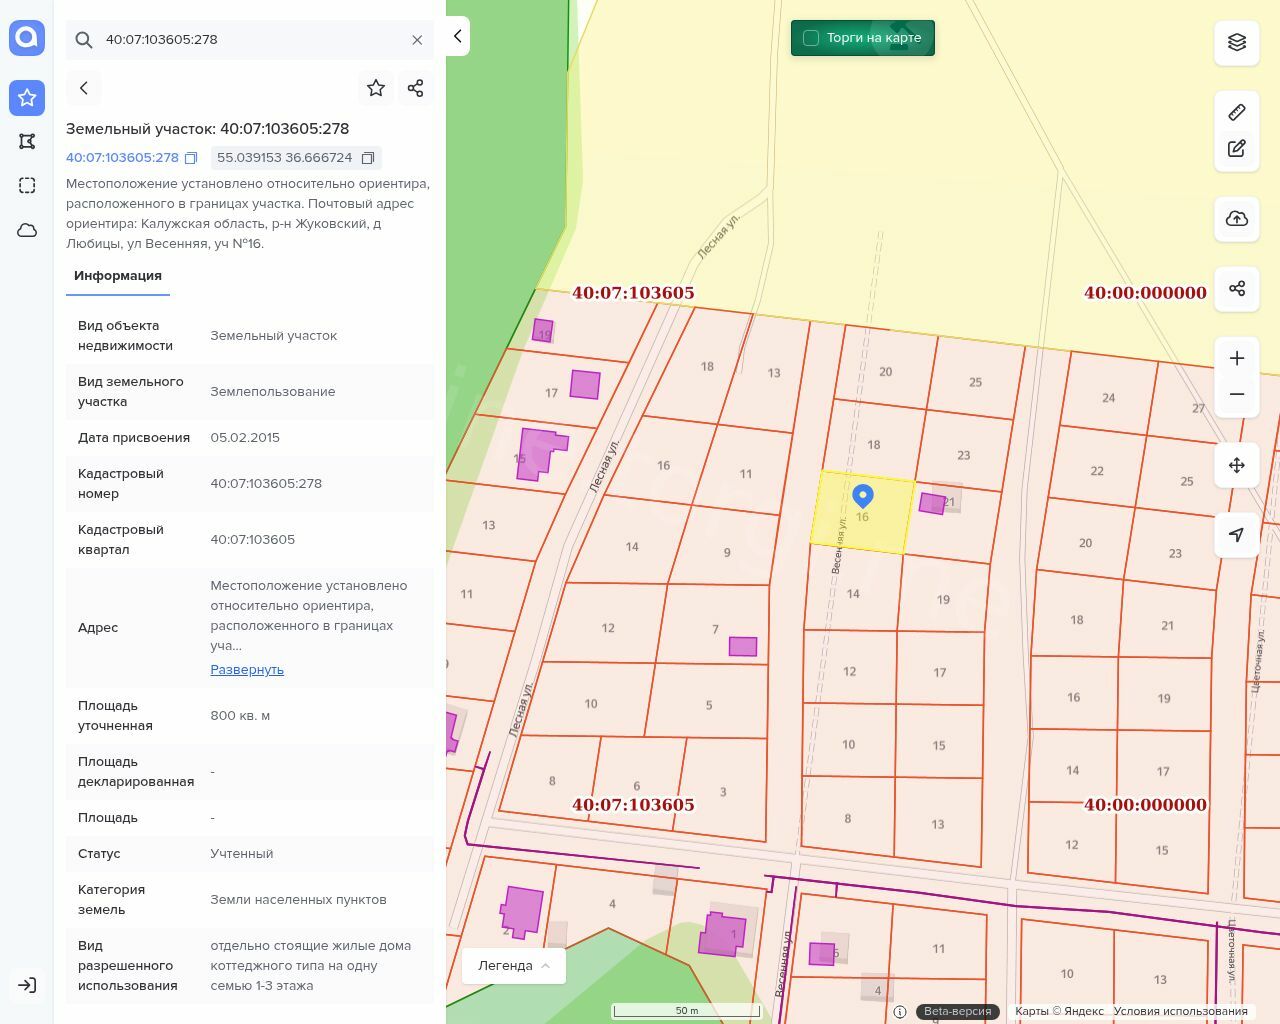This screenshot has height=1024, width=1280.
Task: Open the map layers panel
Action: 1236,42
